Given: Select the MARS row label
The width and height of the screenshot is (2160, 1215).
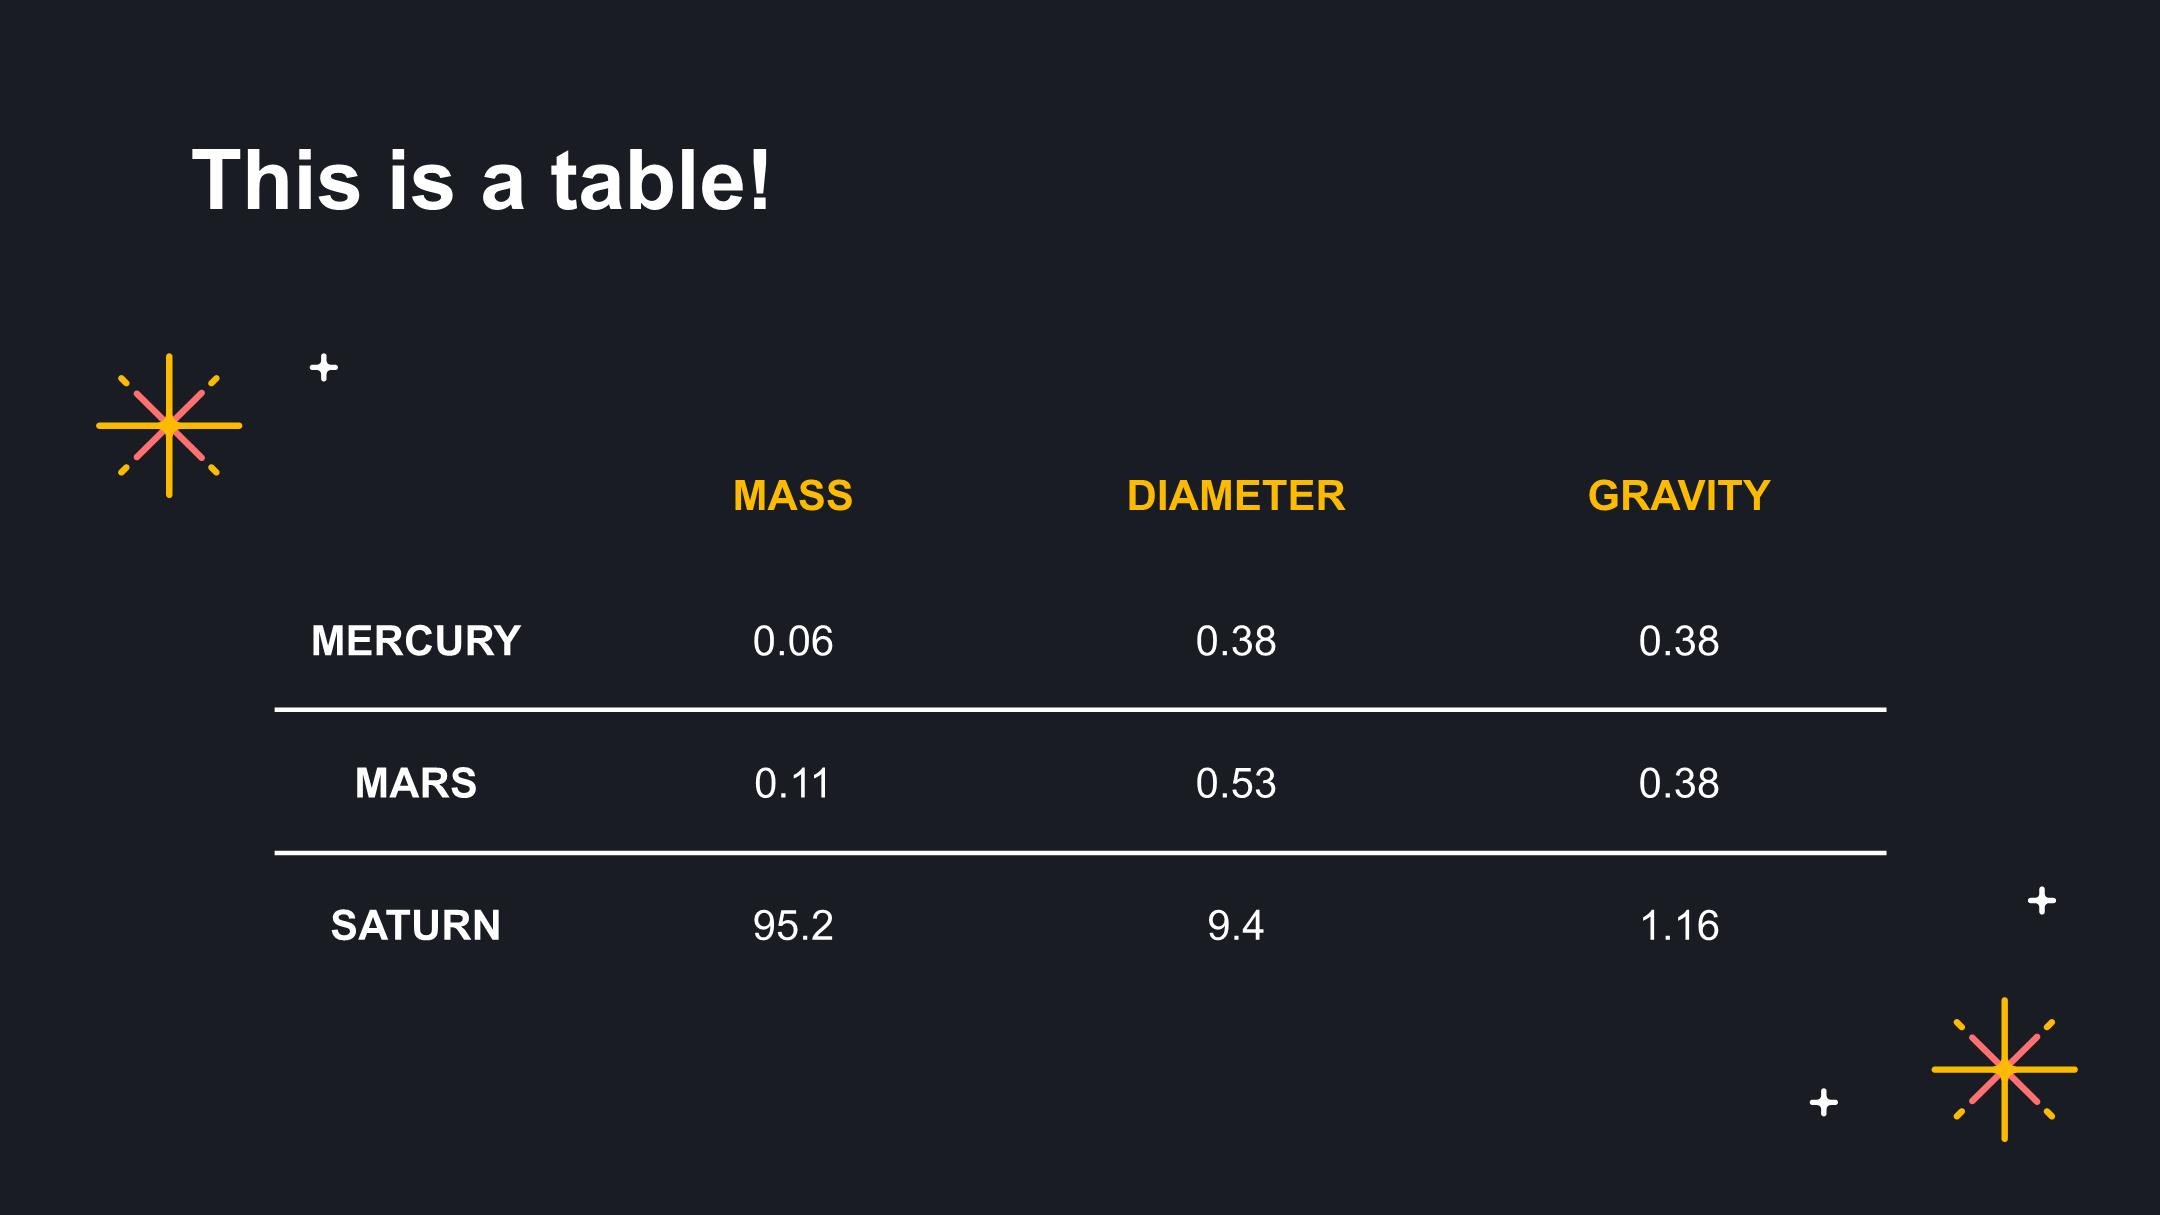Looking at the screenshot, I should pos(416,783).
